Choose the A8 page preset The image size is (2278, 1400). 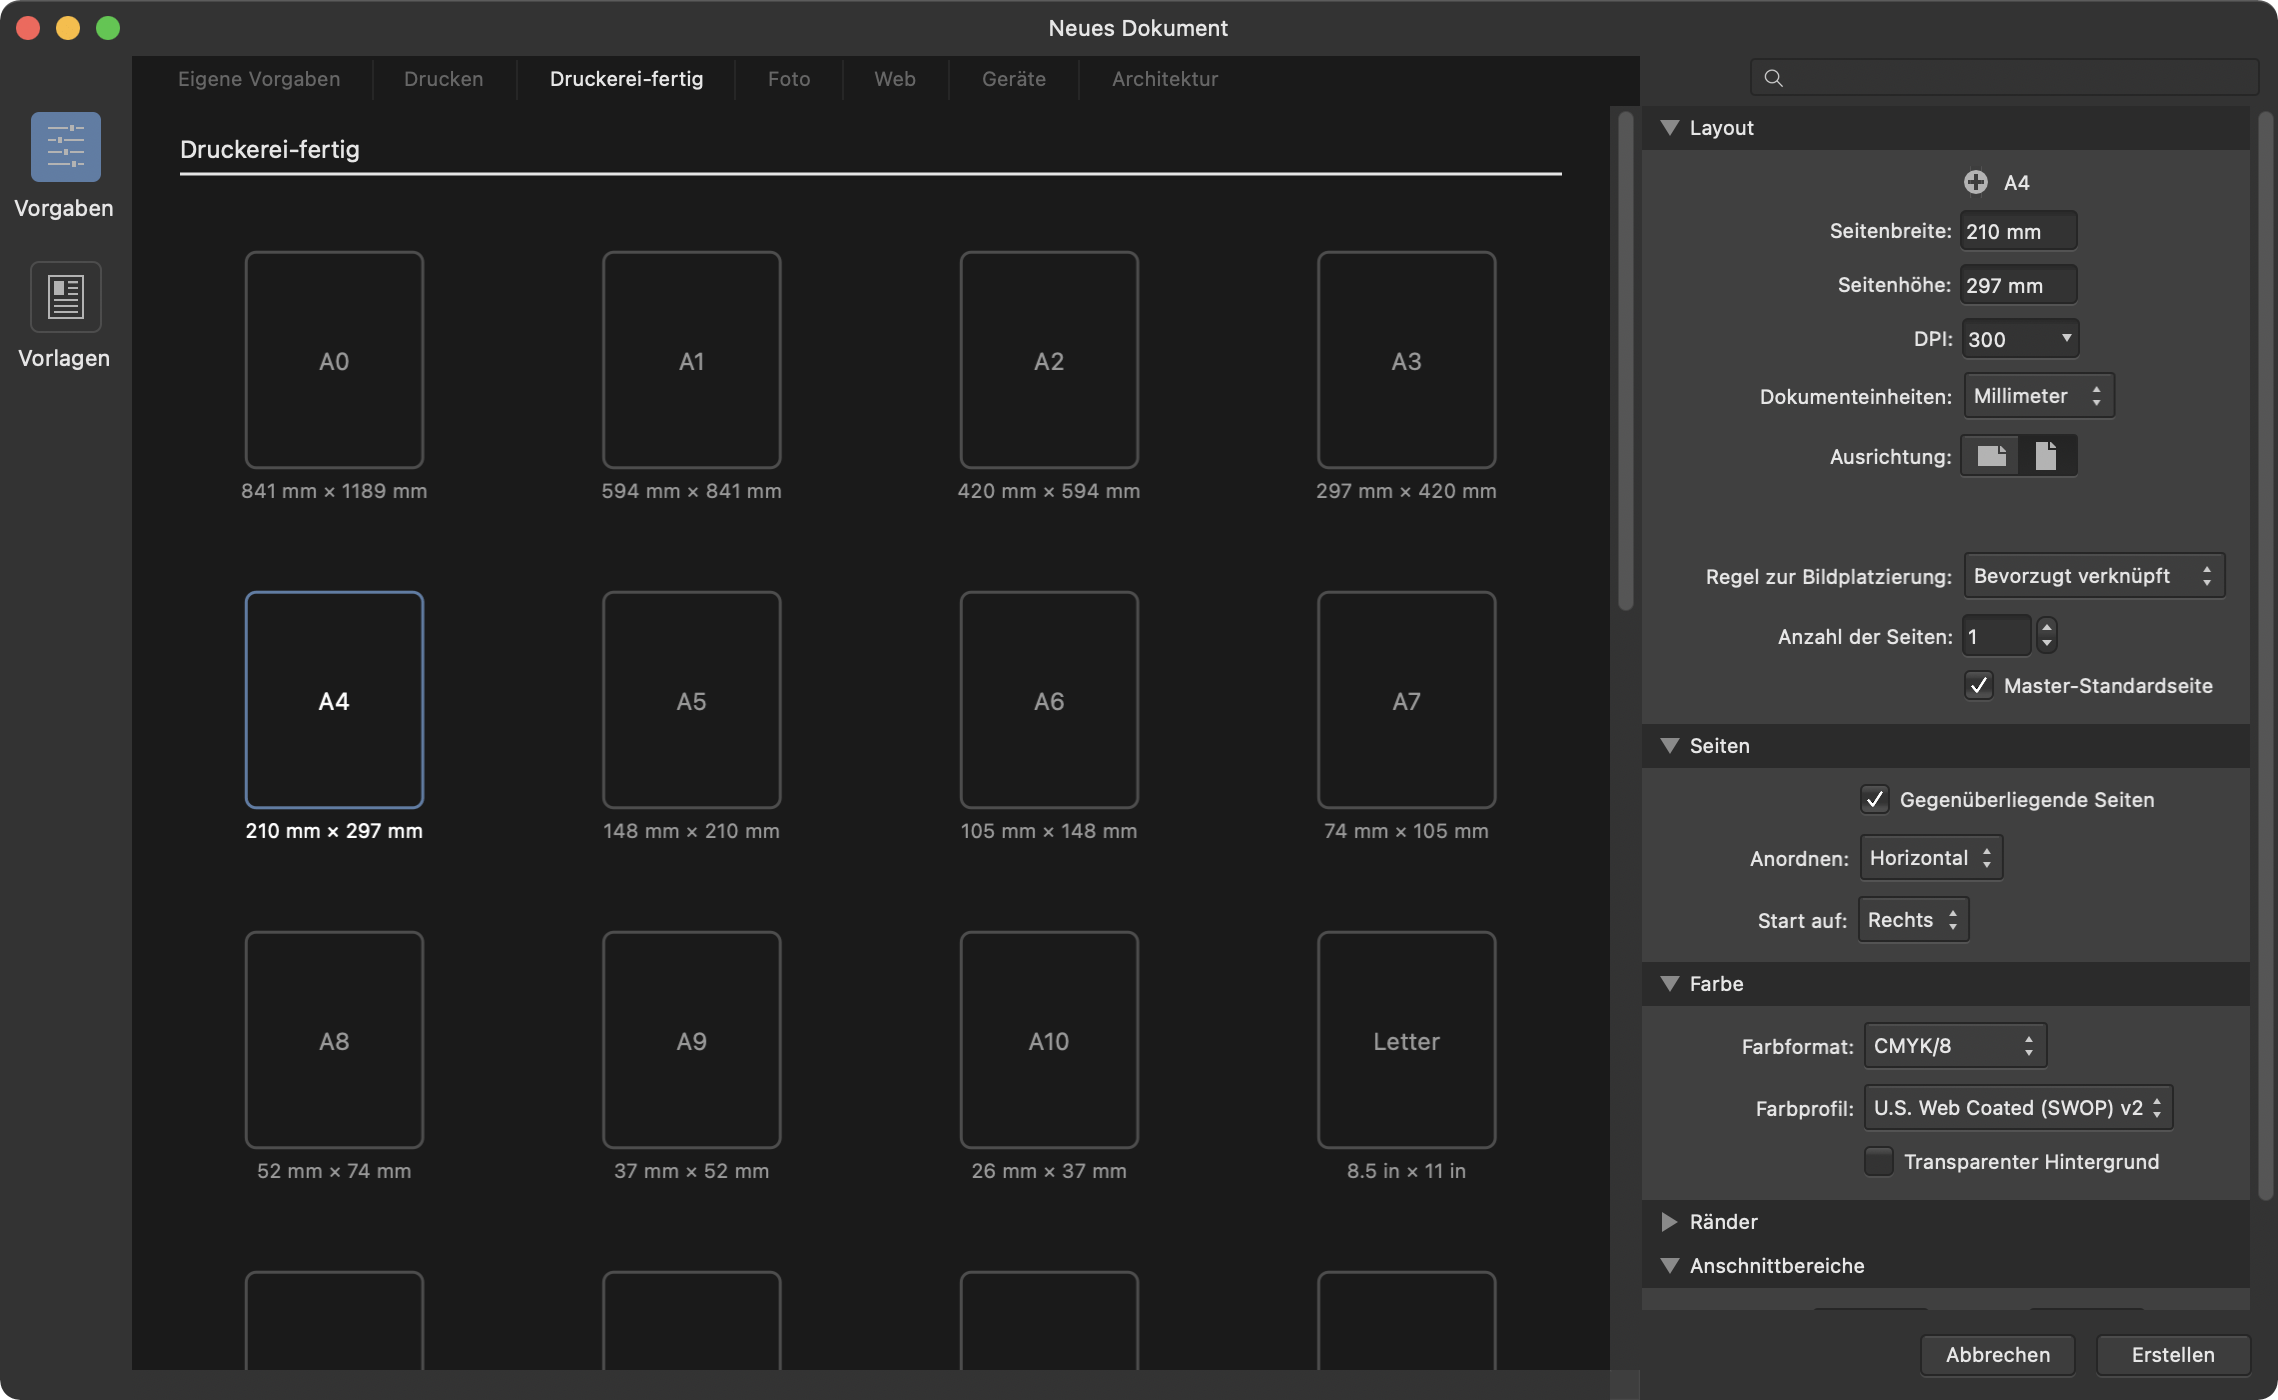[x=334, y=1040]
